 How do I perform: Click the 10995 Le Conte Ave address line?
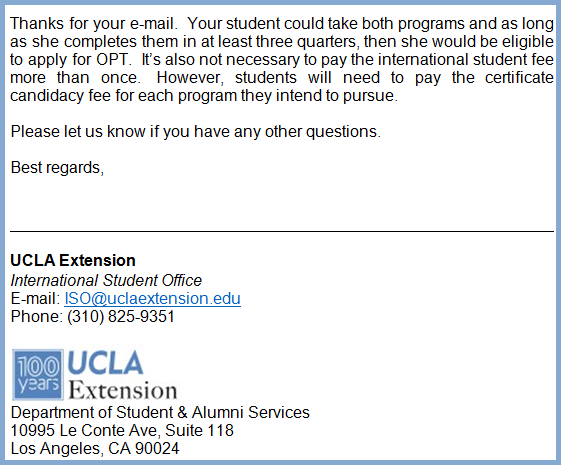tap(122, 430)
